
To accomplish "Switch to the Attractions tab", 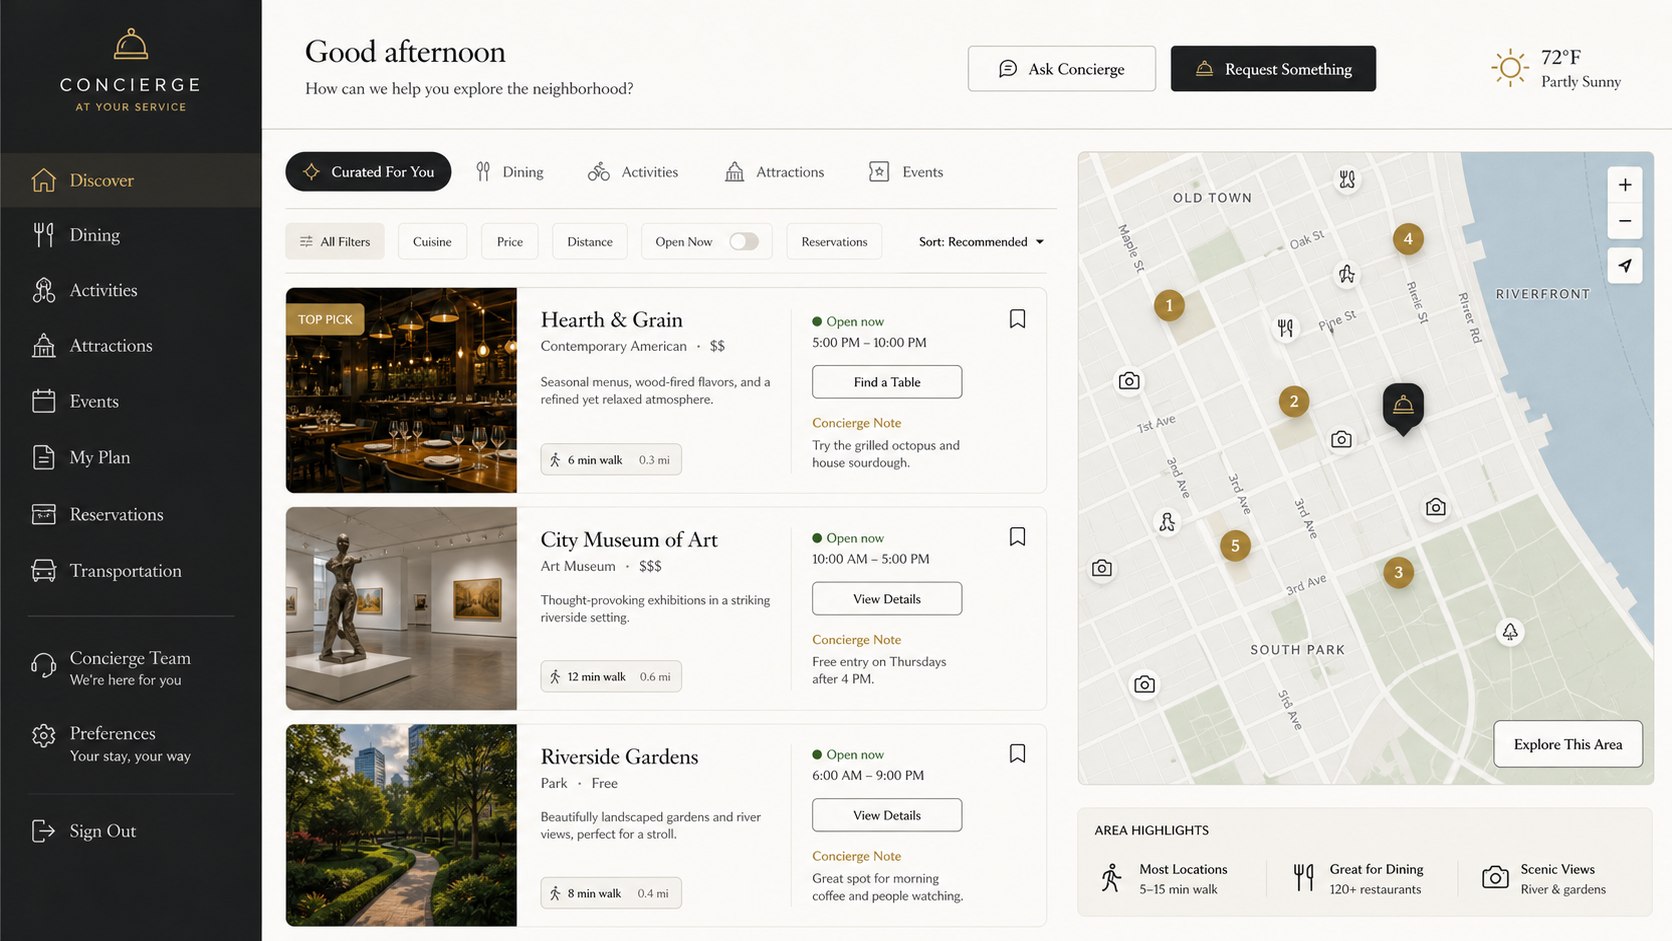I will 775,172.
